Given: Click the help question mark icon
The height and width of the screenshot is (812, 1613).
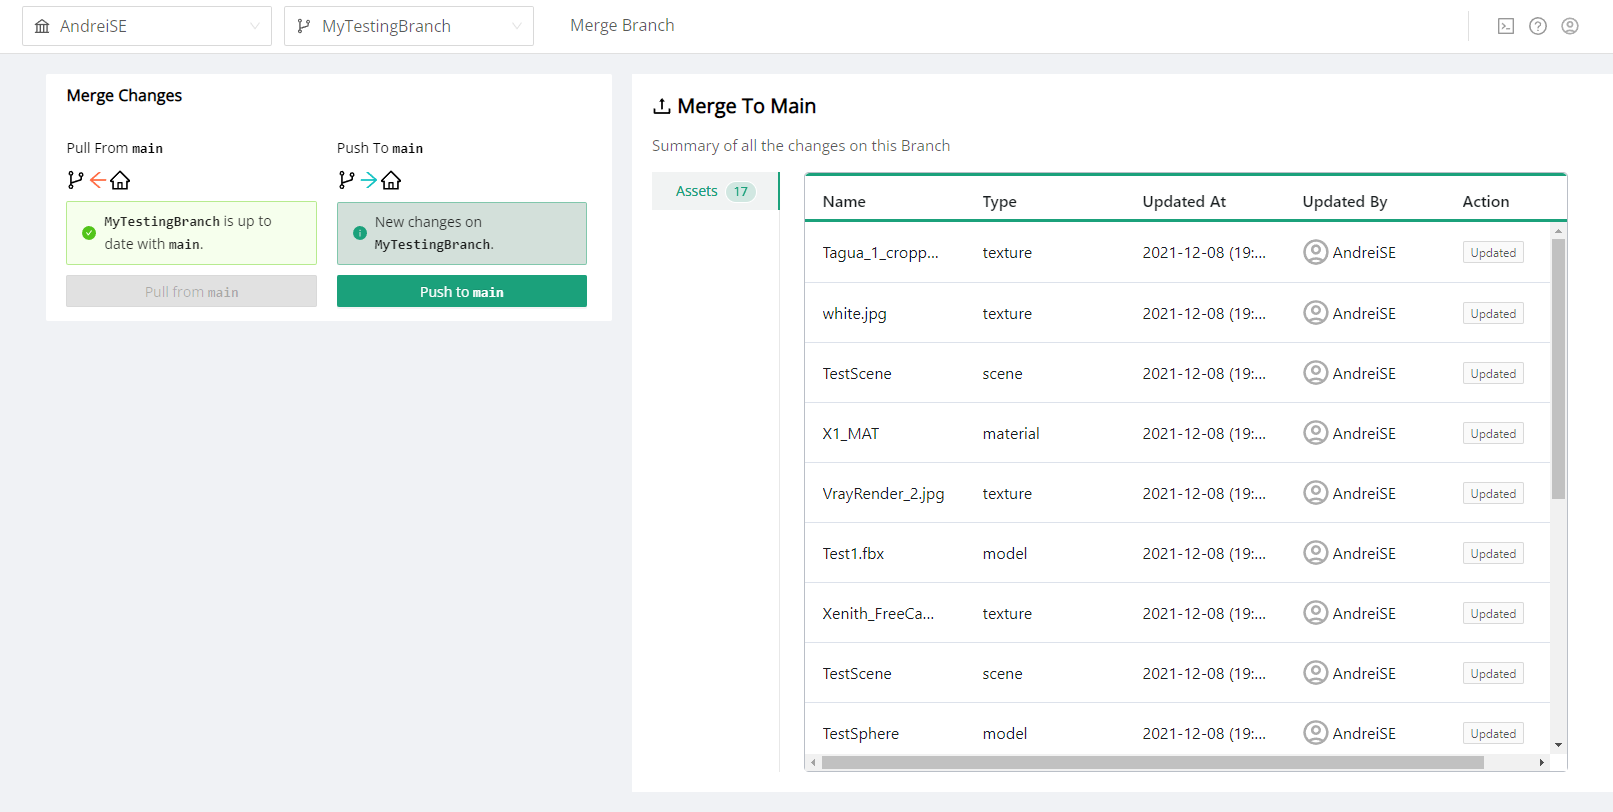Looking at the screenshot, I should click(1538, 26).
